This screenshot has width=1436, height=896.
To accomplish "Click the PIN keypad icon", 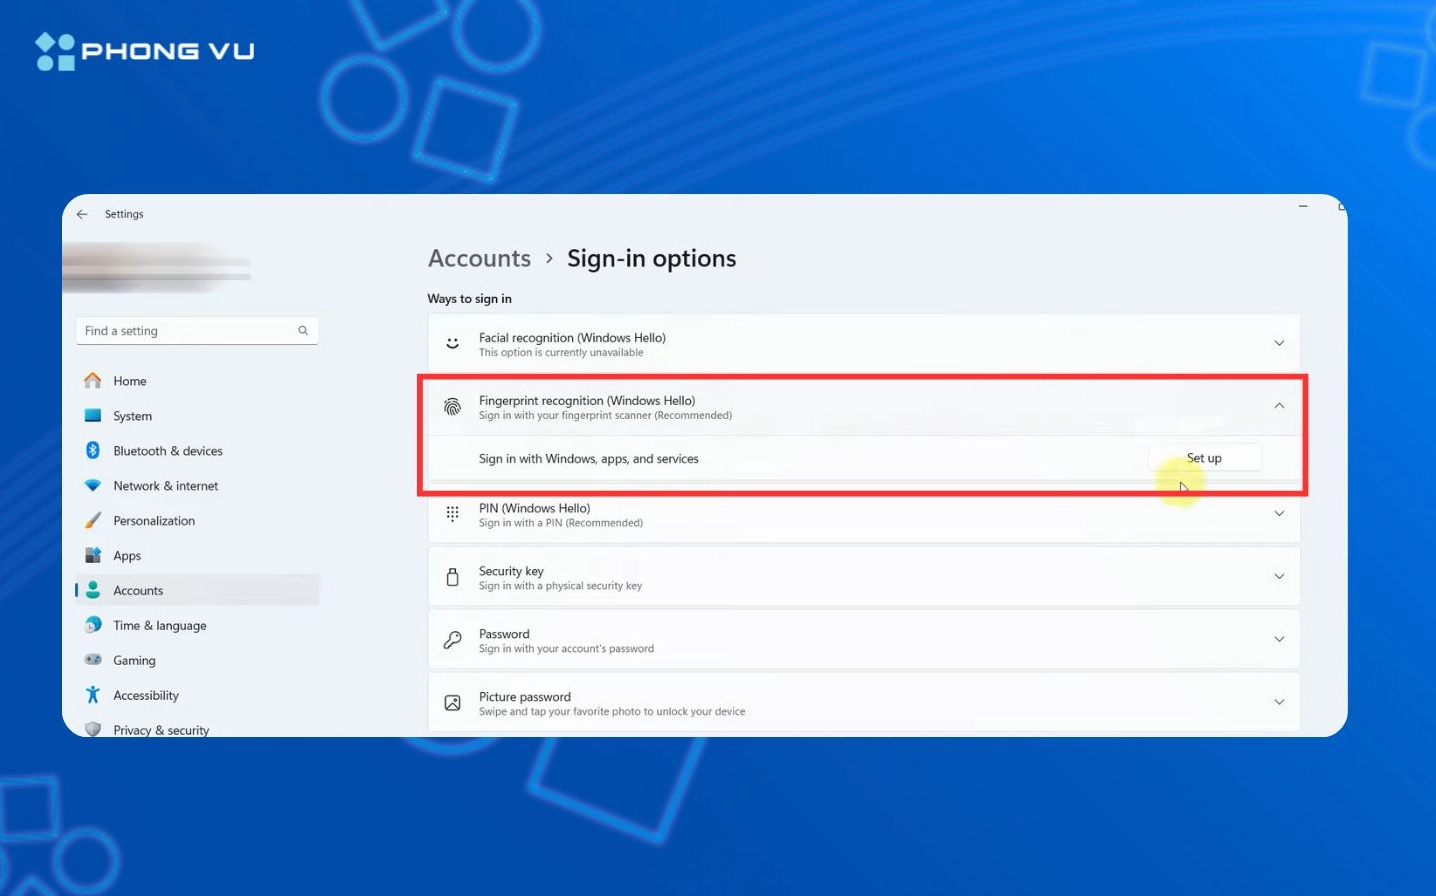I will (452, 514).
